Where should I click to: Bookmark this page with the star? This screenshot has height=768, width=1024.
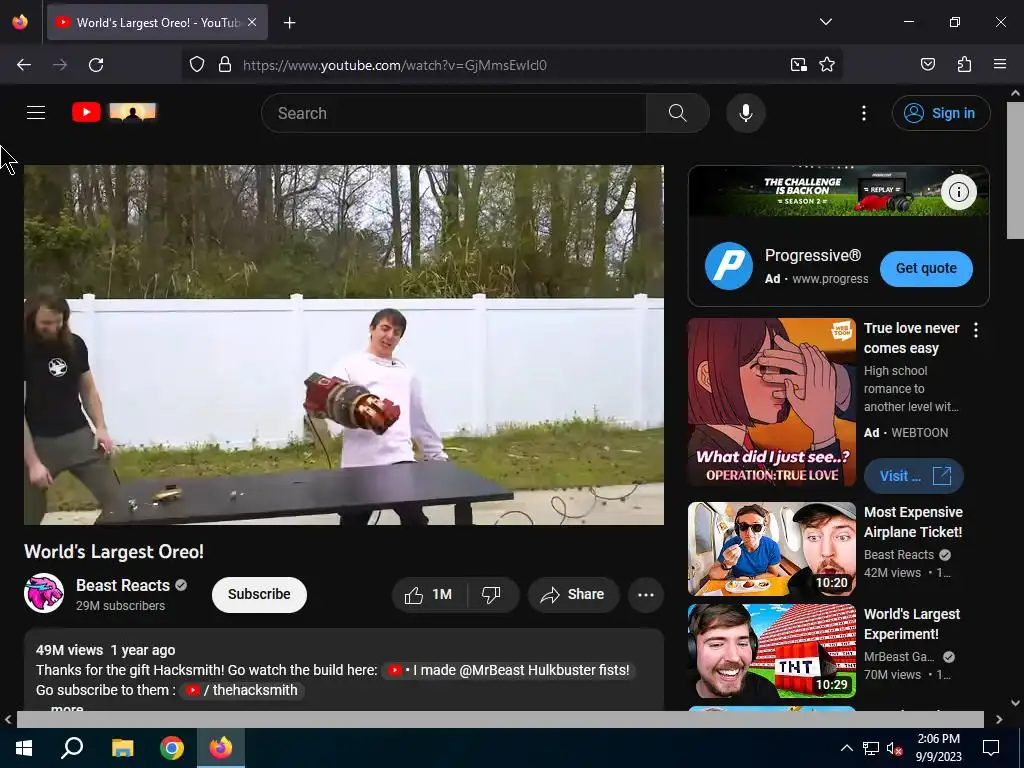[827, 65]
